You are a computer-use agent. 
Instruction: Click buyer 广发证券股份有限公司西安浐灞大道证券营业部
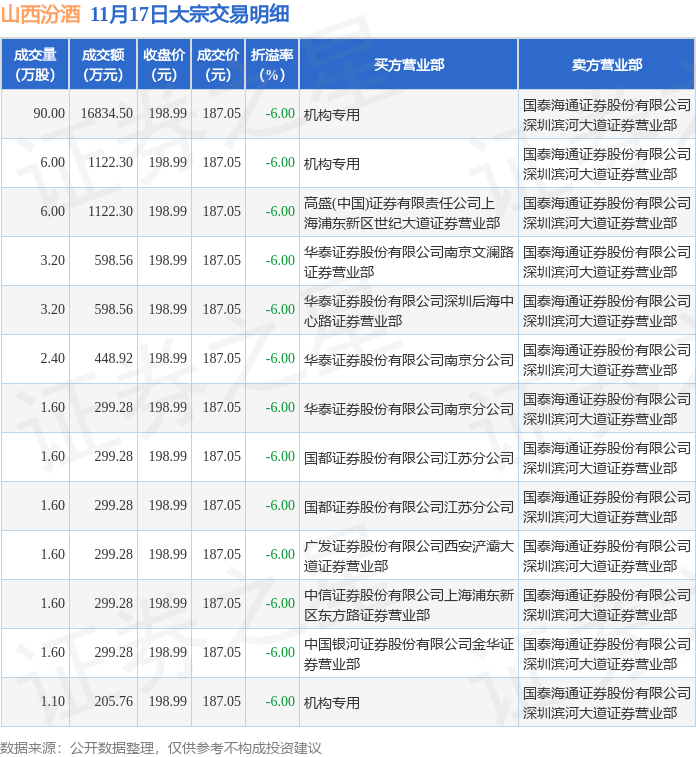(x=409, y=556)
